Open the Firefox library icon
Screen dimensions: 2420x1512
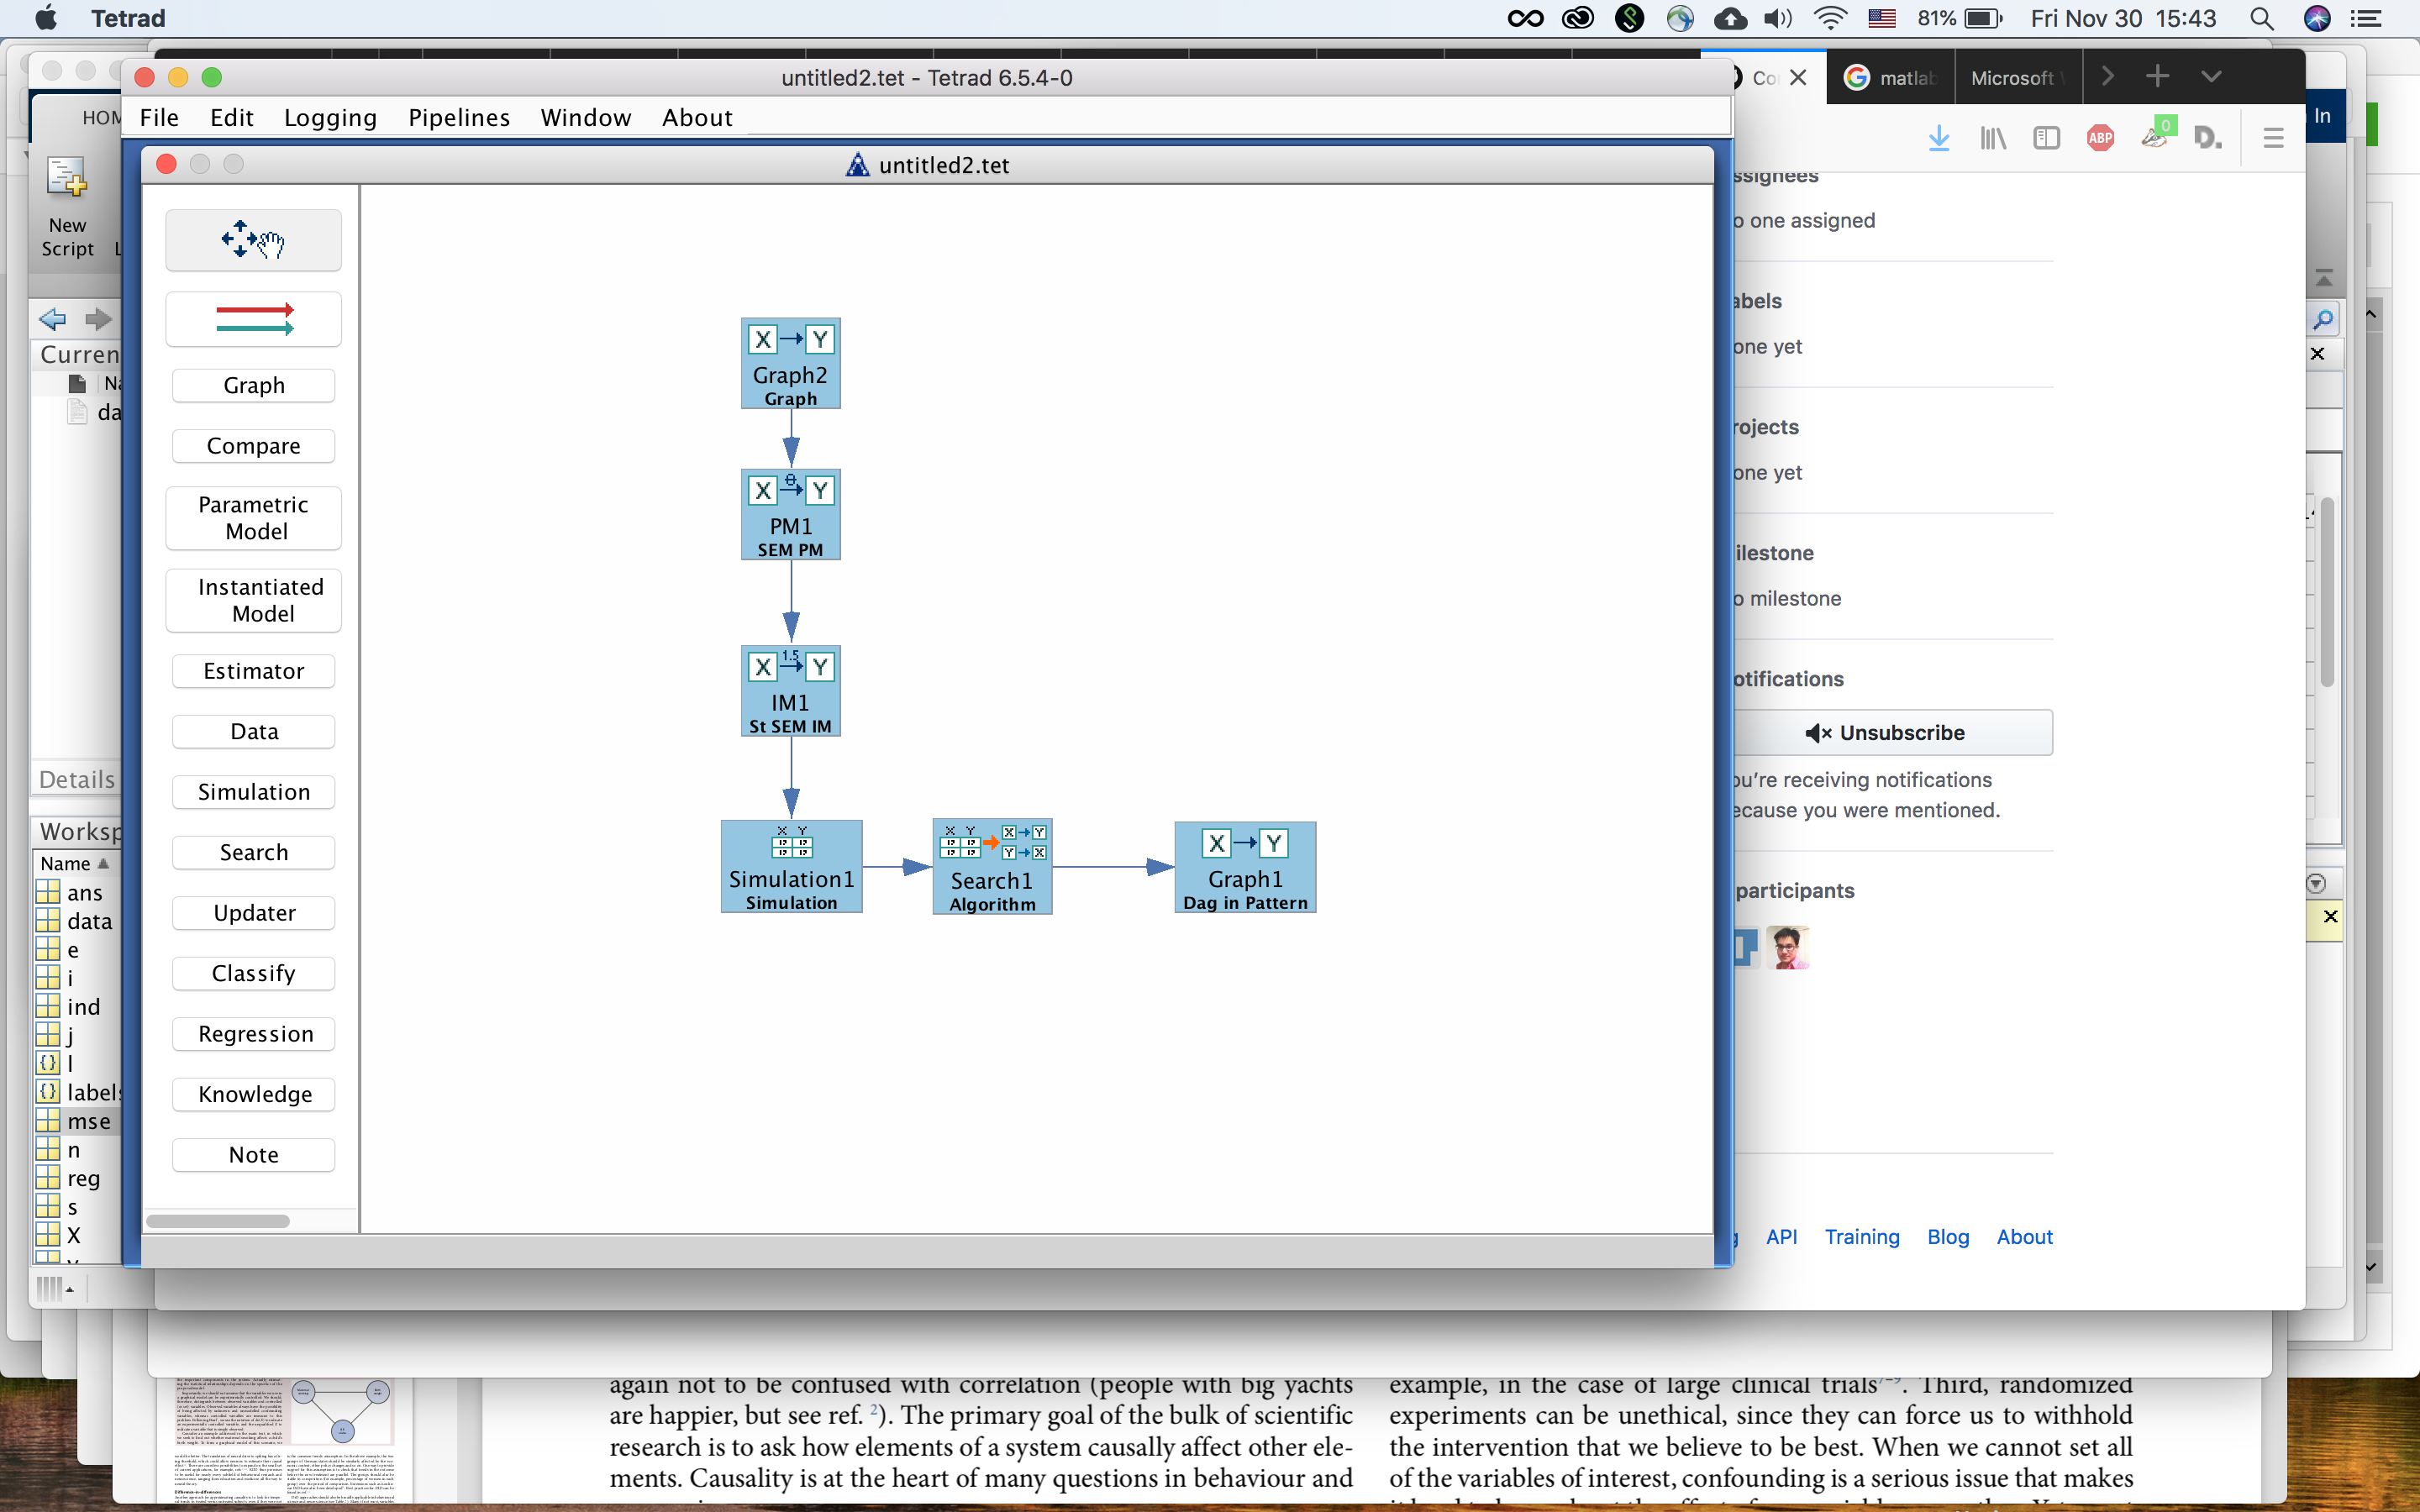pyautogui.click(x=1992, y=137)
